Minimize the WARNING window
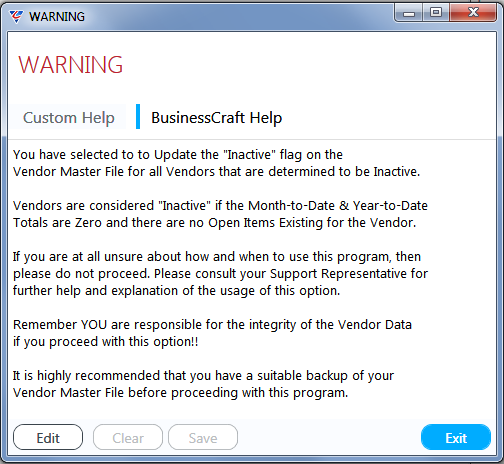504x464 pixels. (x=409, y=13)
